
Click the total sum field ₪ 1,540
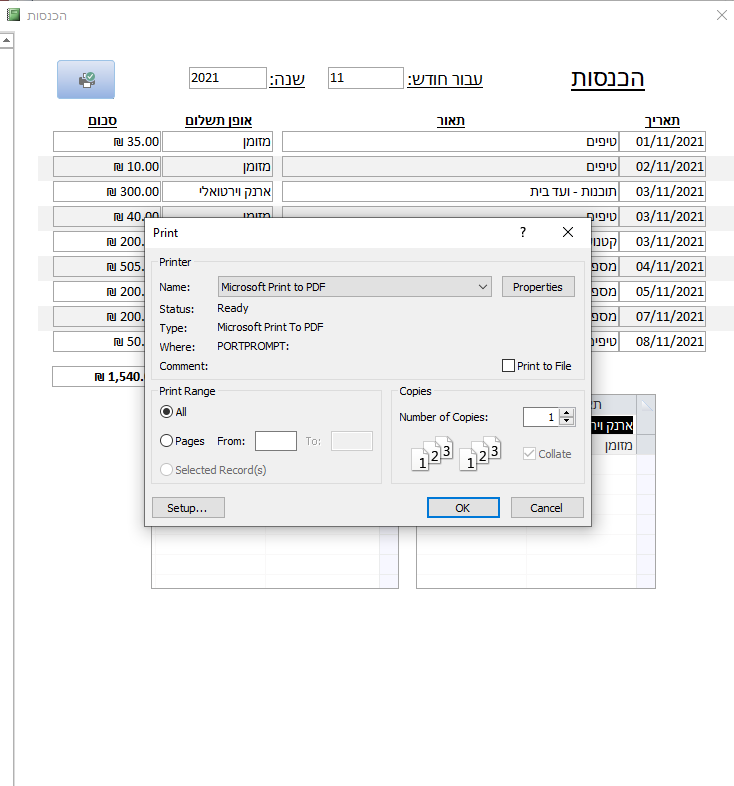click(99, 376)
